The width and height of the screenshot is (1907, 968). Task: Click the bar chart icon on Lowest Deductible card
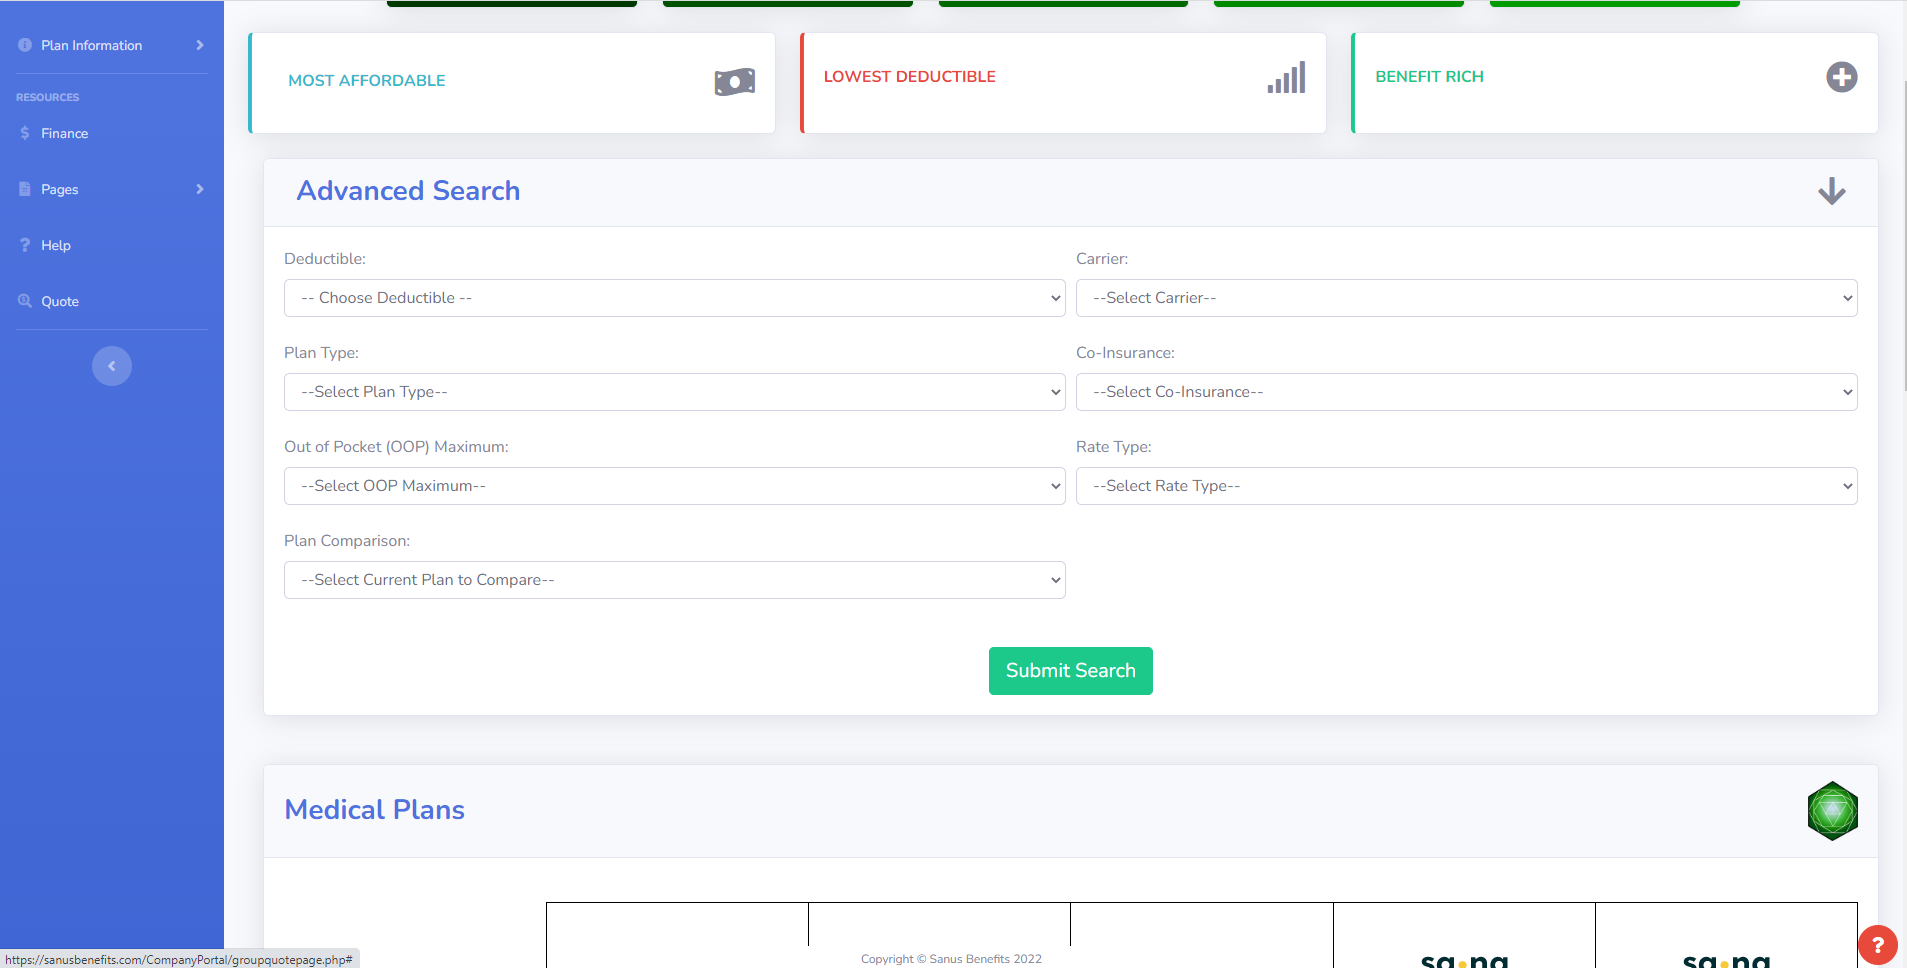pyautogui.click(x=1285, y=77)
